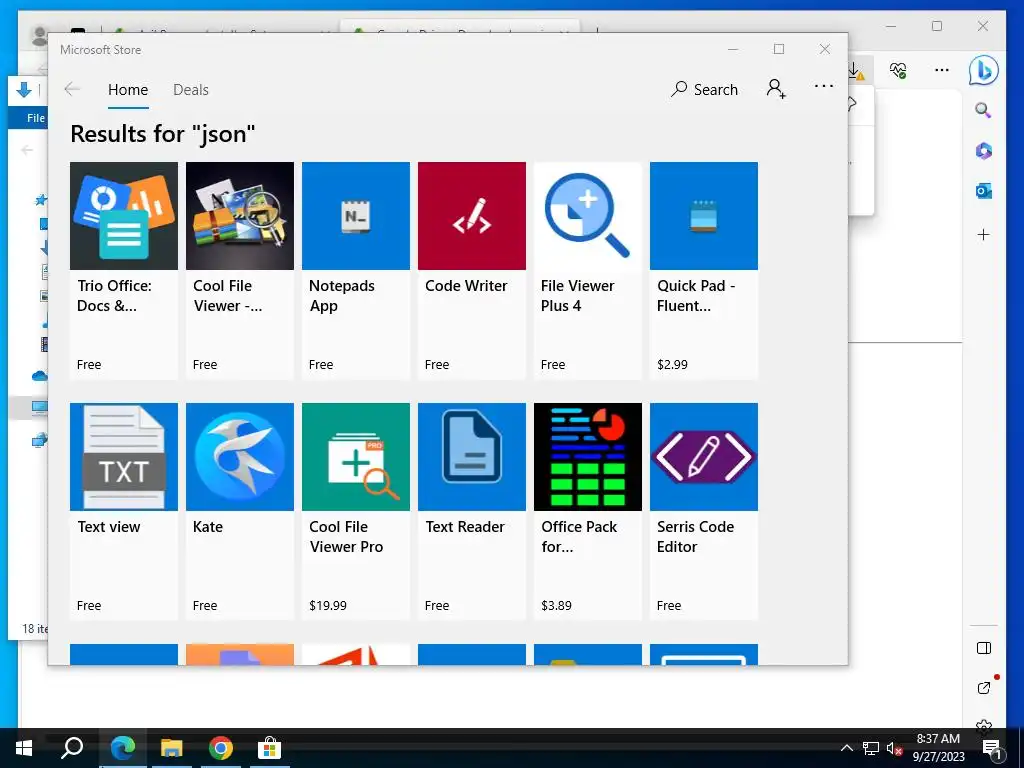This screenshot has width=1024, height=768.
Task: Select the Cool File Viewer Pro icon
Action: (356, 456)
